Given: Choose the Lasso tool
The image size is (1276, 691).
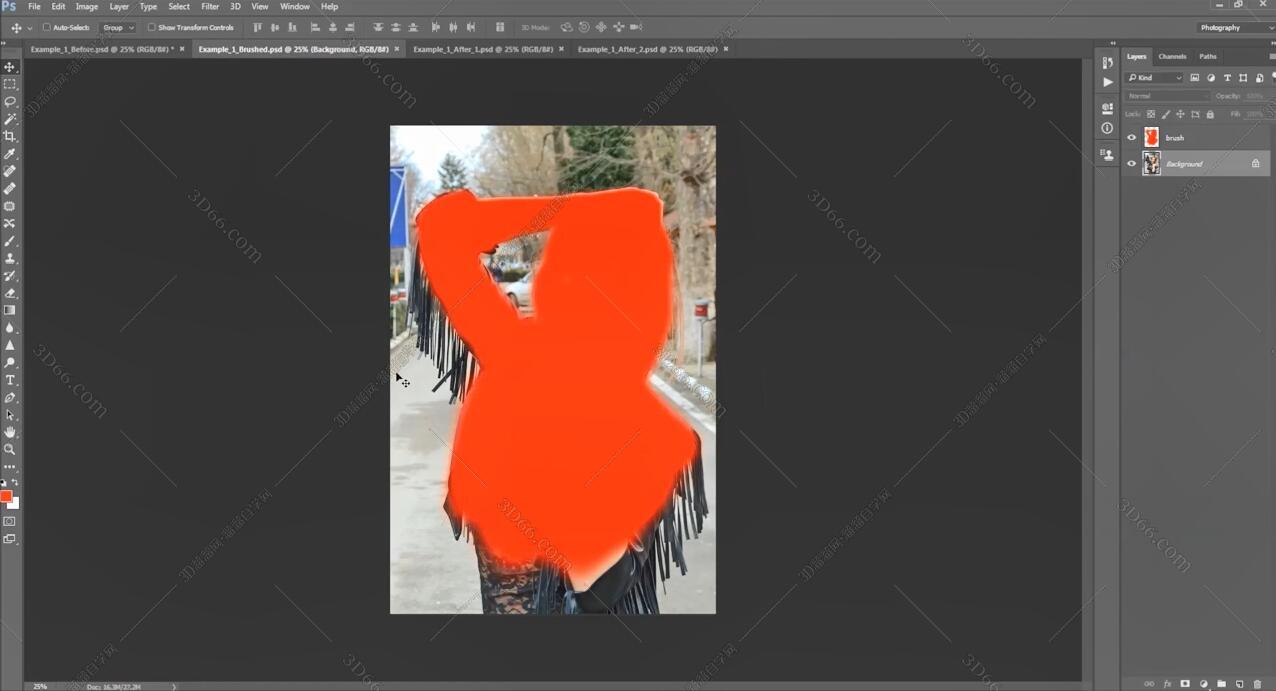Looking at the screenshot, I should click(x=10, y=102).
